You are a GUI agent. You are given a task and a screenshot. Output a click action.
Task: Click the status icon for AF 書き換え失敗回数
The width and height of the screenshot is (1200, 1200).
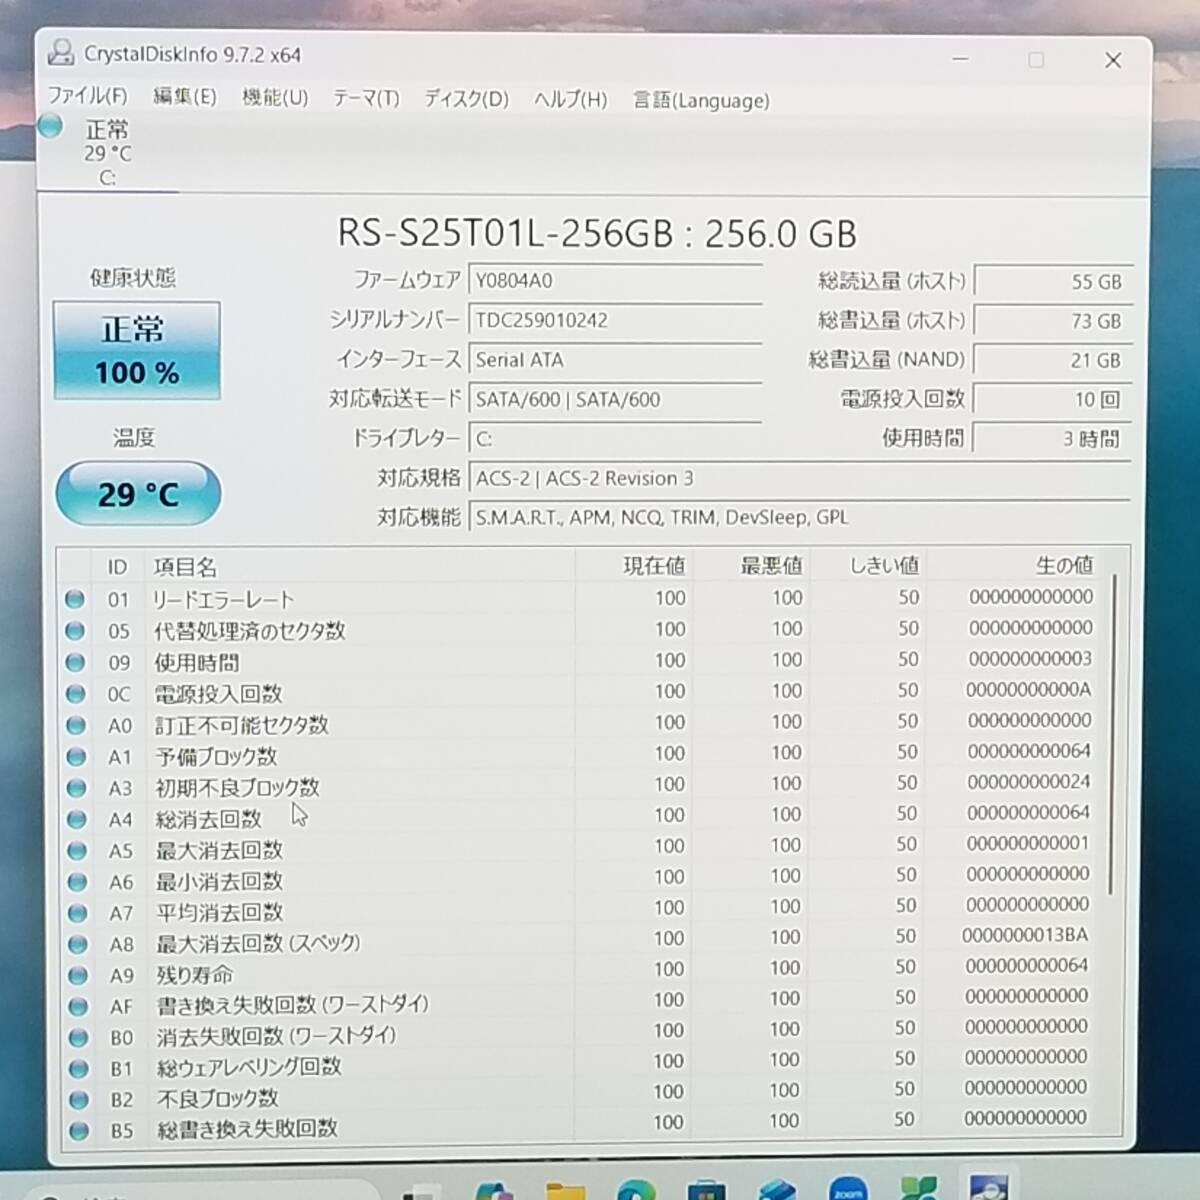point(77,1006)
